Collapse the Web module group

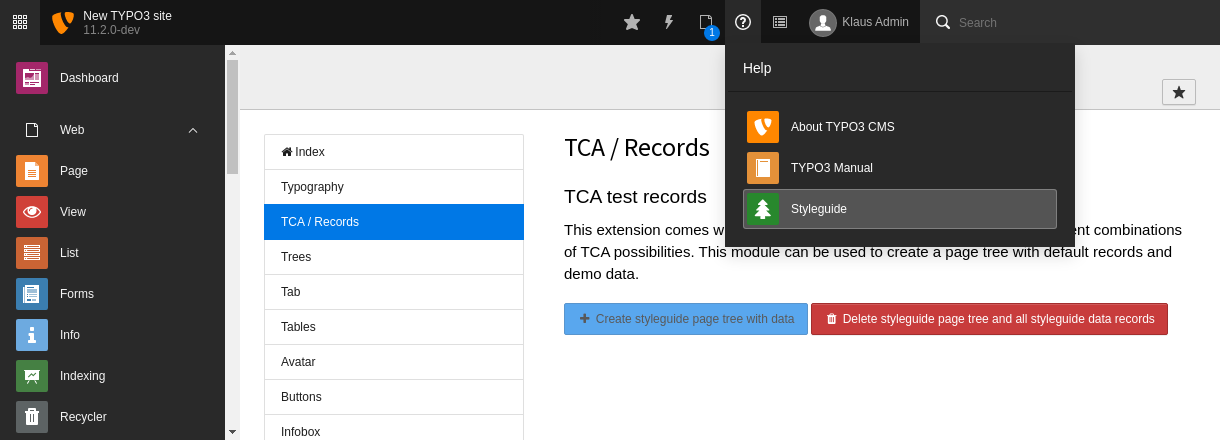pos(193,130)
